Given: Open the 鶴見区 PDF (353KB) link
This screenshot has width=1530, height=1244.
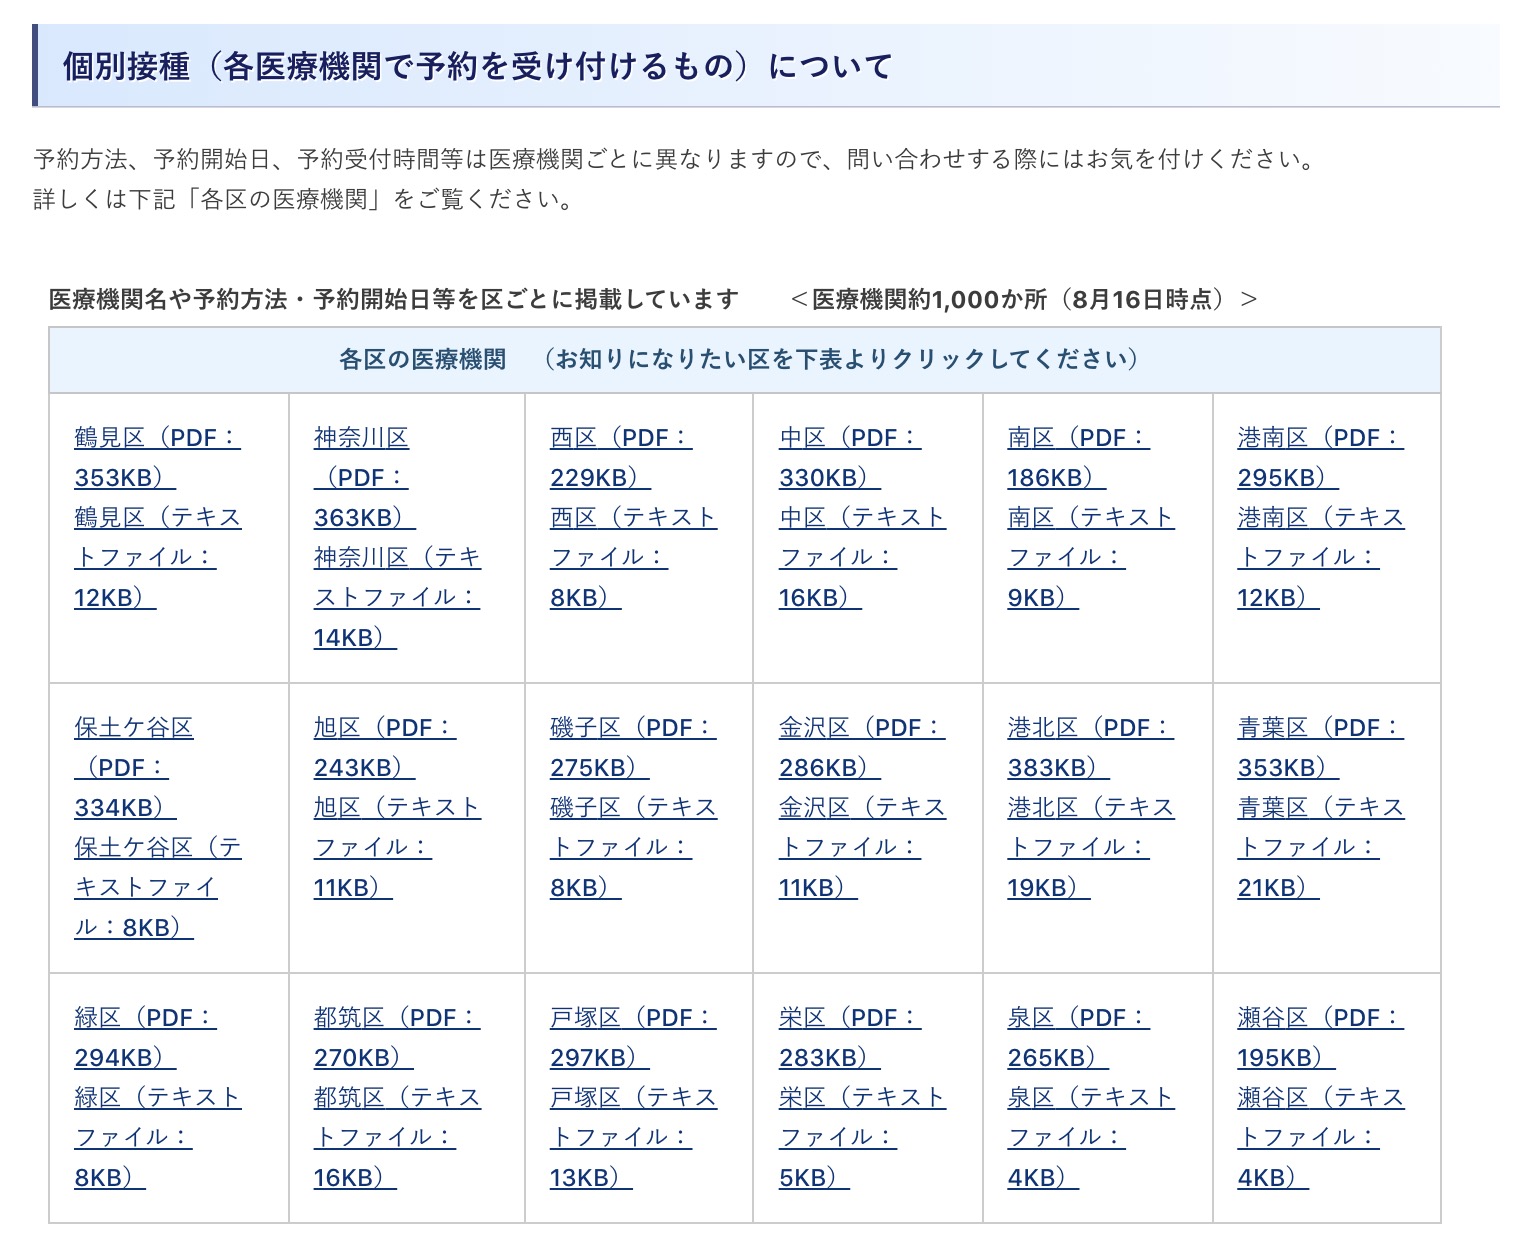Looking at the screenshot, I should (x=157, y=458).
